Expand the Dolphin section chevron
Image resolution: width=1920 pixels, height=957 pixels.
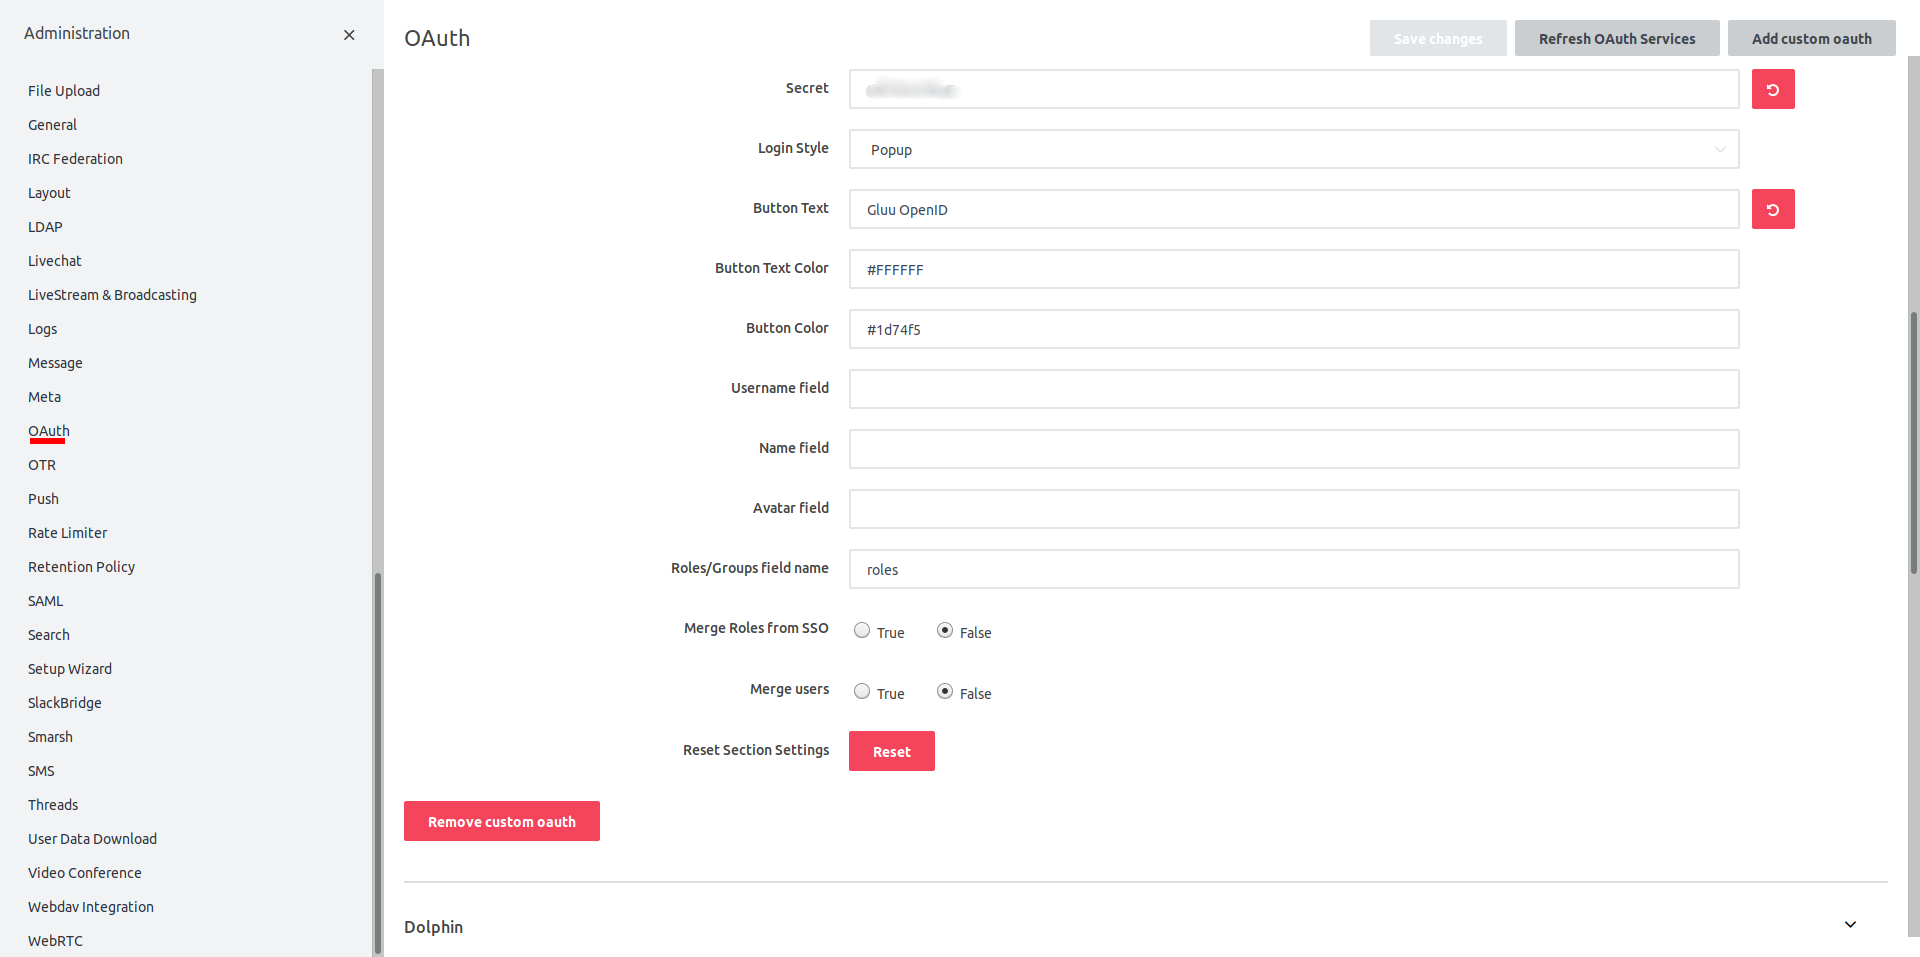1849,925
